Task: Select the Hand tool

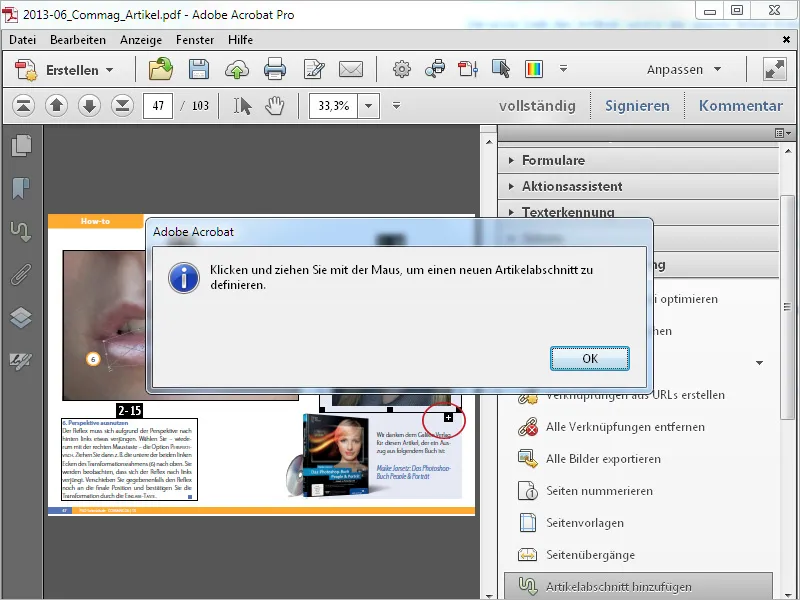Action: click(x=274, y=106)
